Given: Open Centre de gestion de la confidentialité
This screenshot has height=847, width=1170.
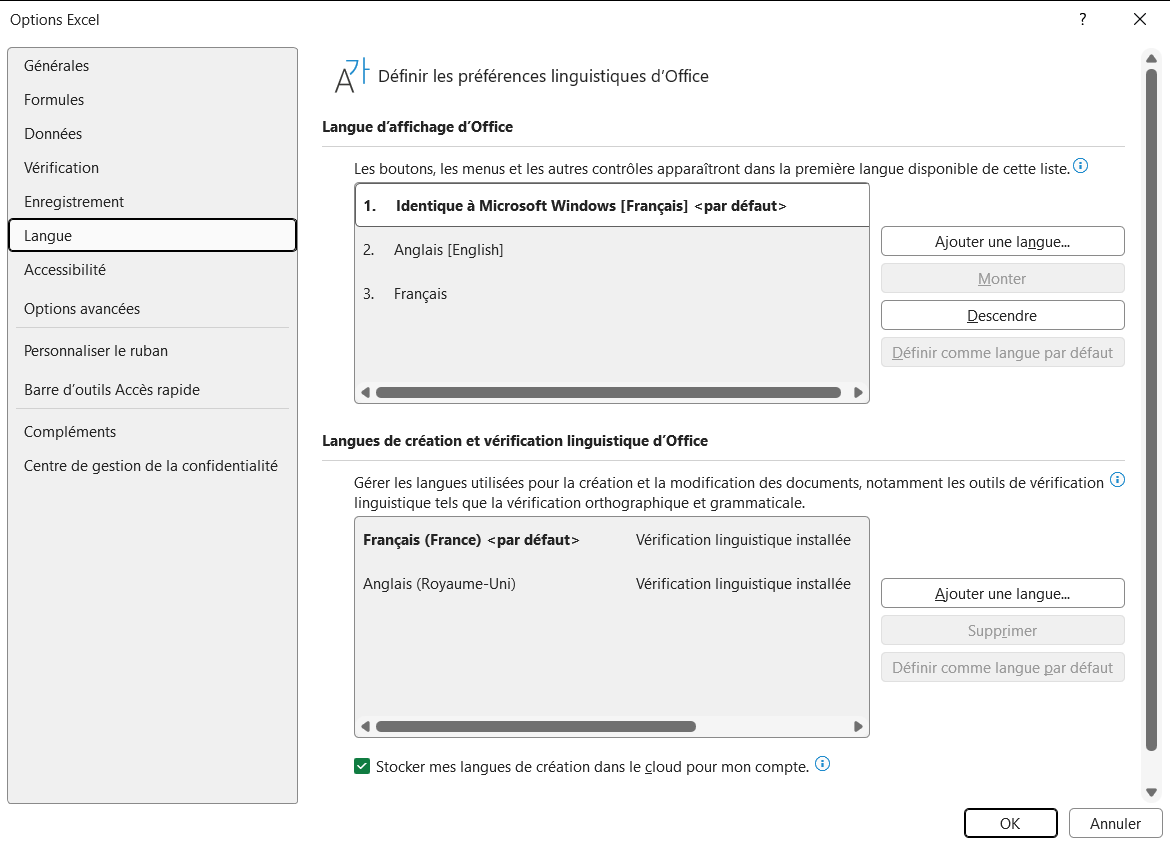Looking at the screenshot, I should coord(152,466).
